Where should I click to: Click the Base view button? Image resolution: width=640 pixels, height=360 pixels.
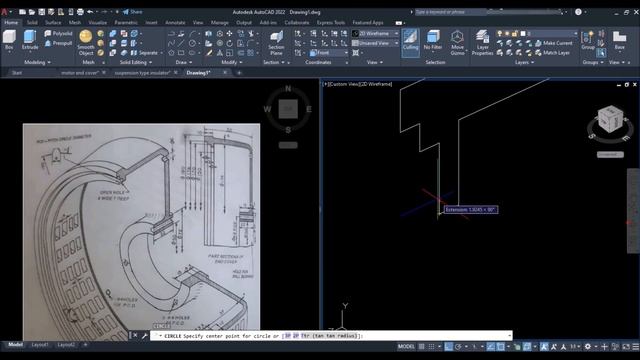[x=620, y=40]
